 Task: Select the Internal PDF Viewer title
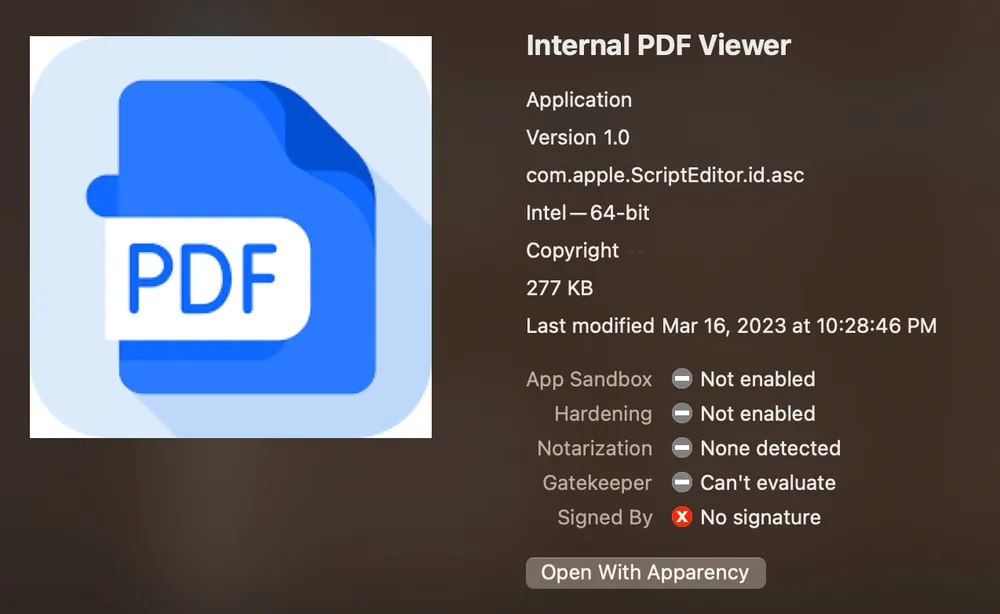[658, 45]
